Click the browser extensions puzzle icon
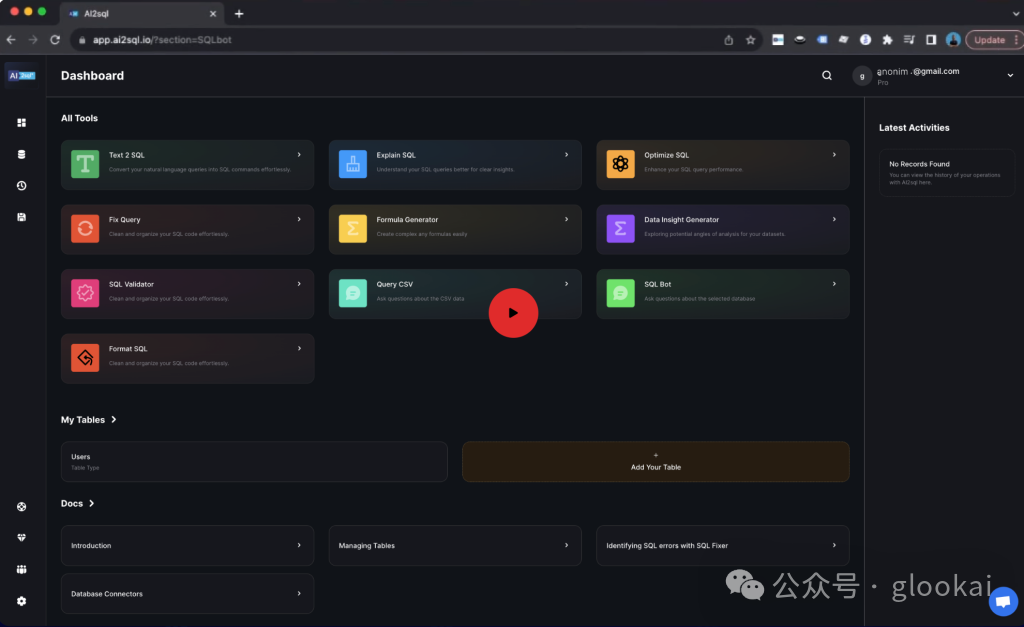Screen dimensions: 1024x627 tap(887, 40)
